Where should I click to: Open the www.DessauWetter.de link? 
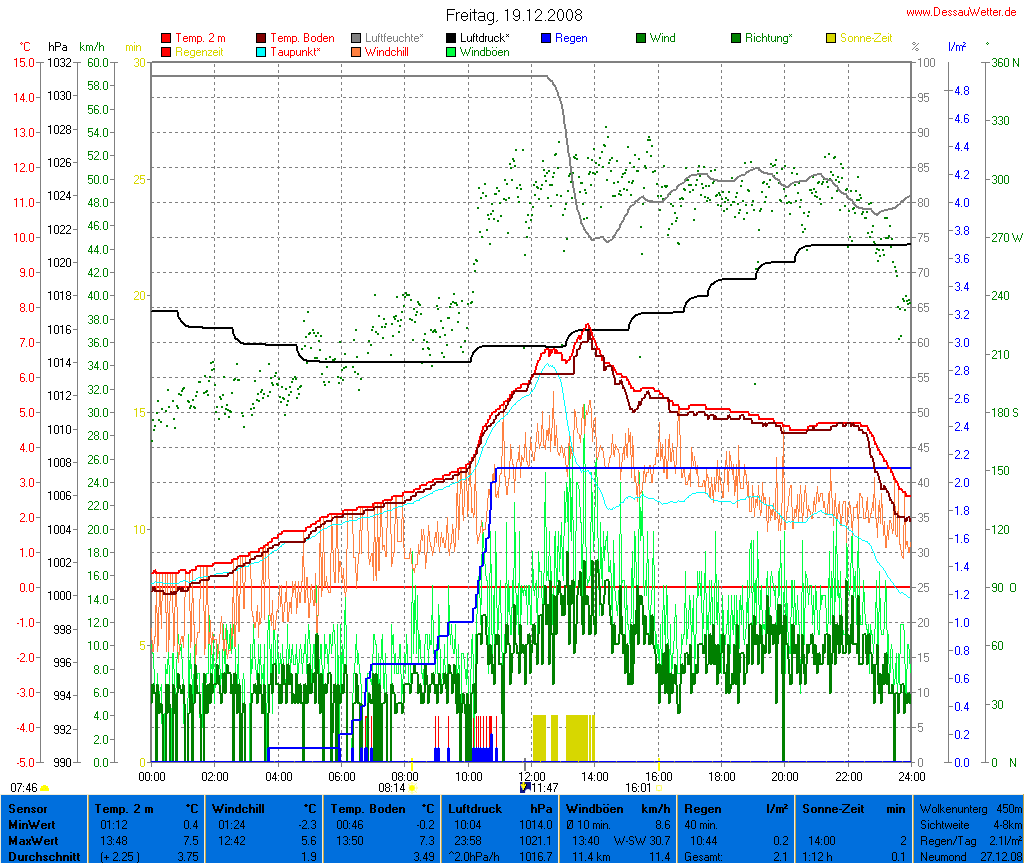[x=962, y=12]
